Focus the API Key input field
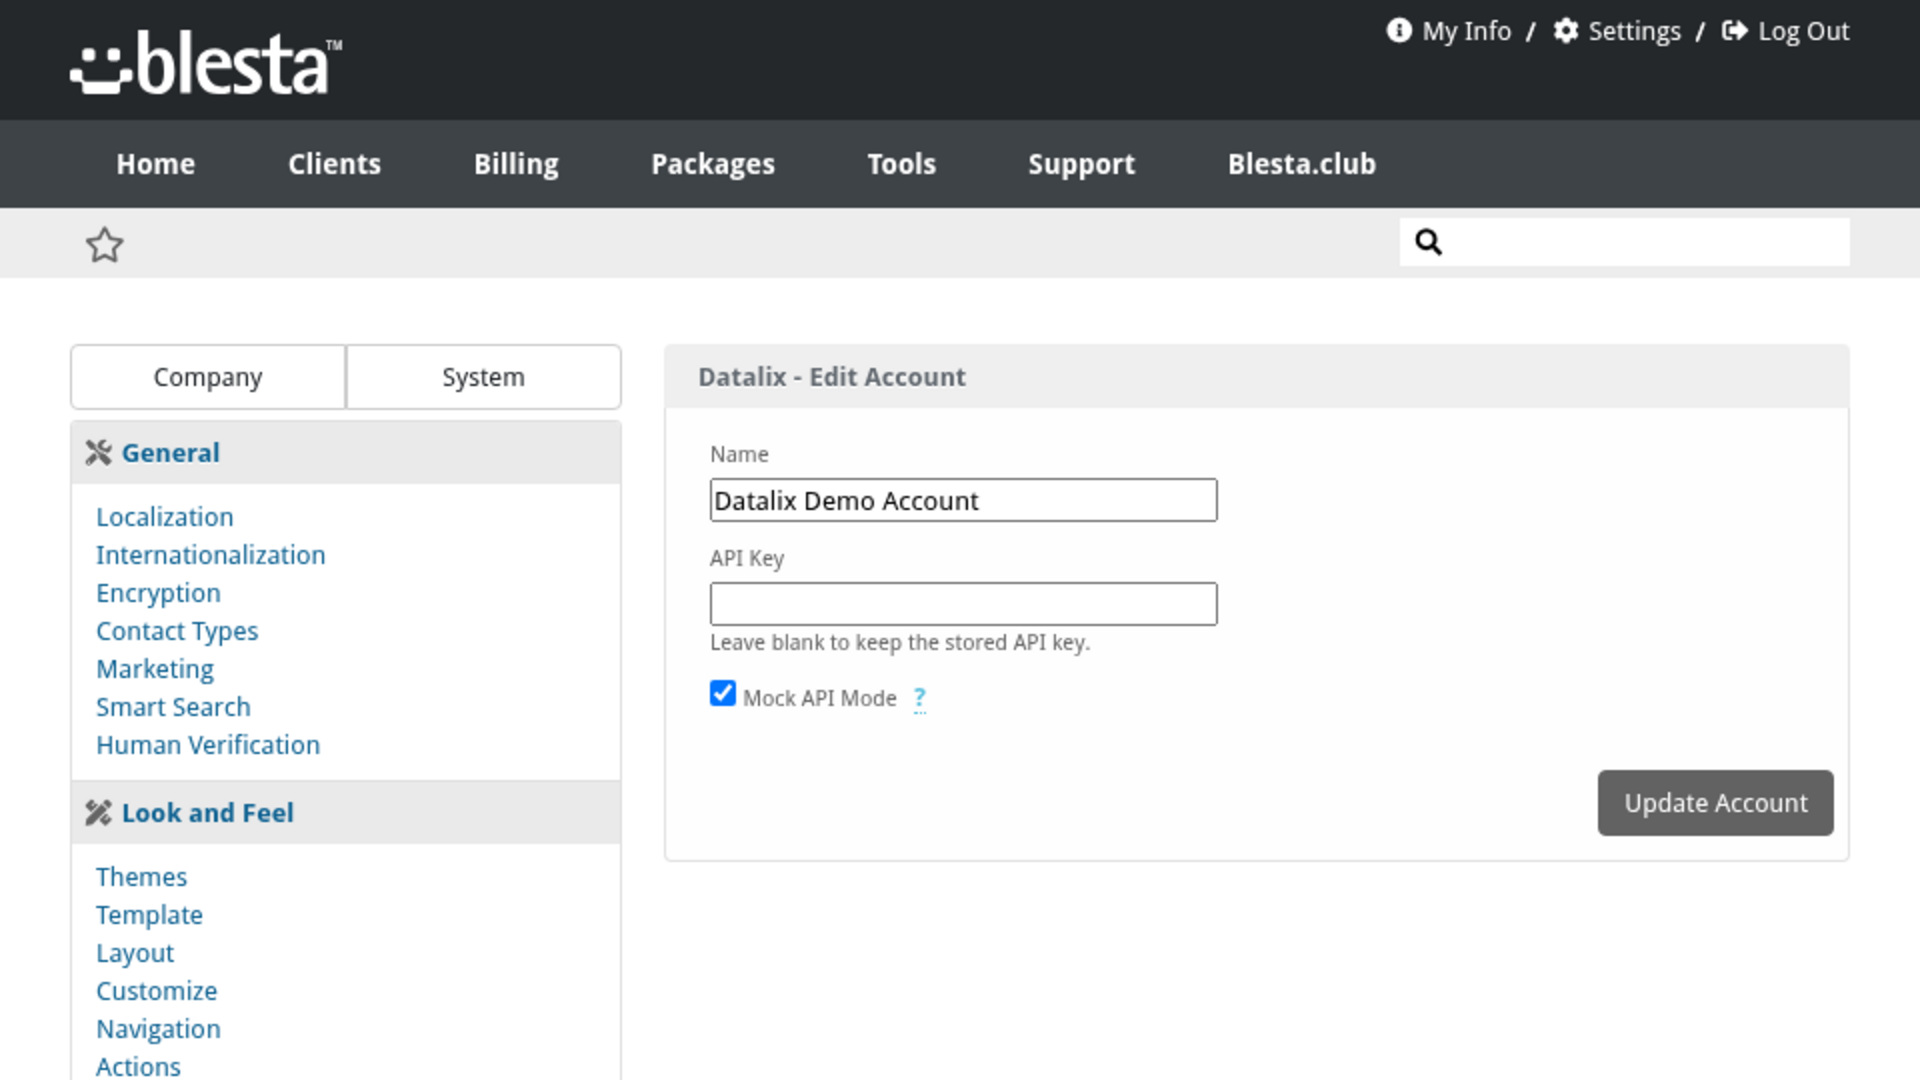The image size is (1920, 1080). [963, 604]
